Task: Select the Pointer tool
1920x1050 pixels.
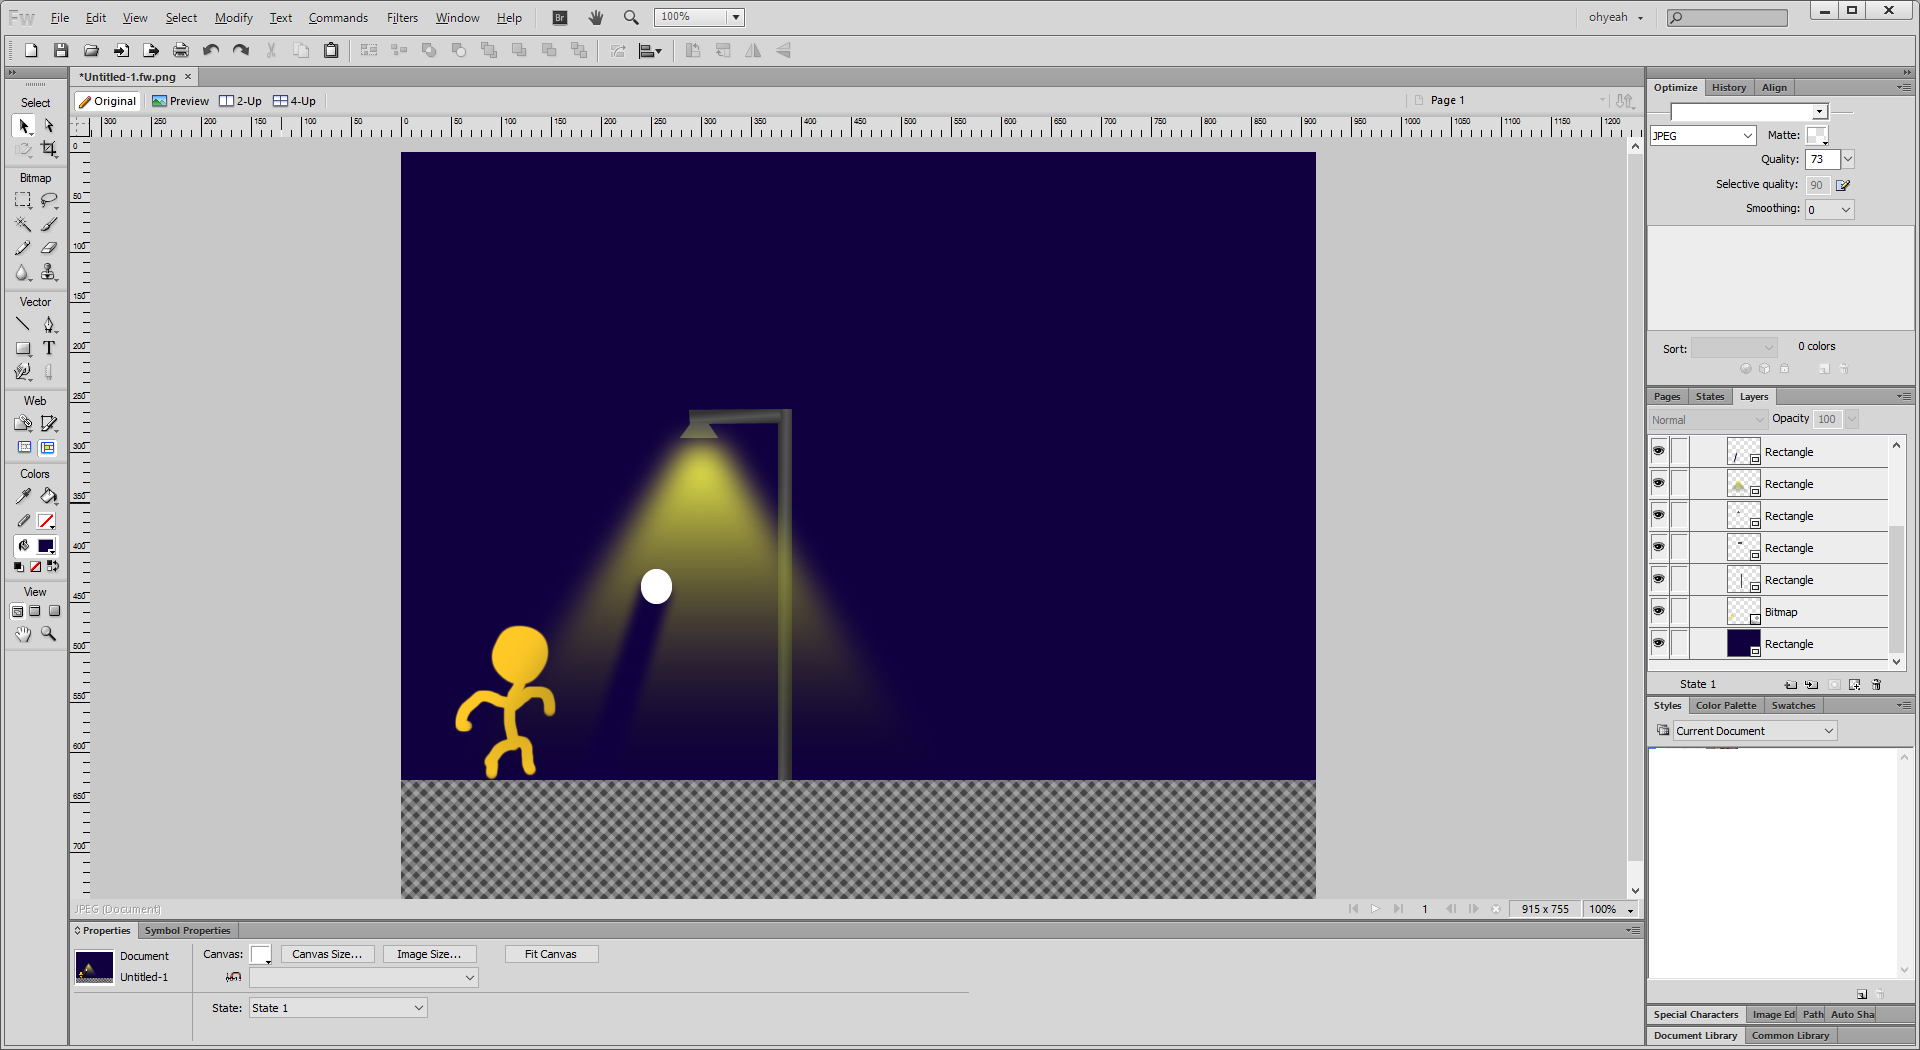Action: click(x=23, y=126)
